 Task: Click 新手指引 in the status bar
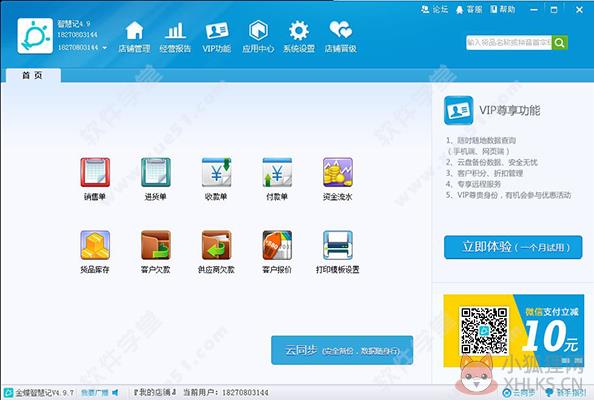(x=566, y=393)
